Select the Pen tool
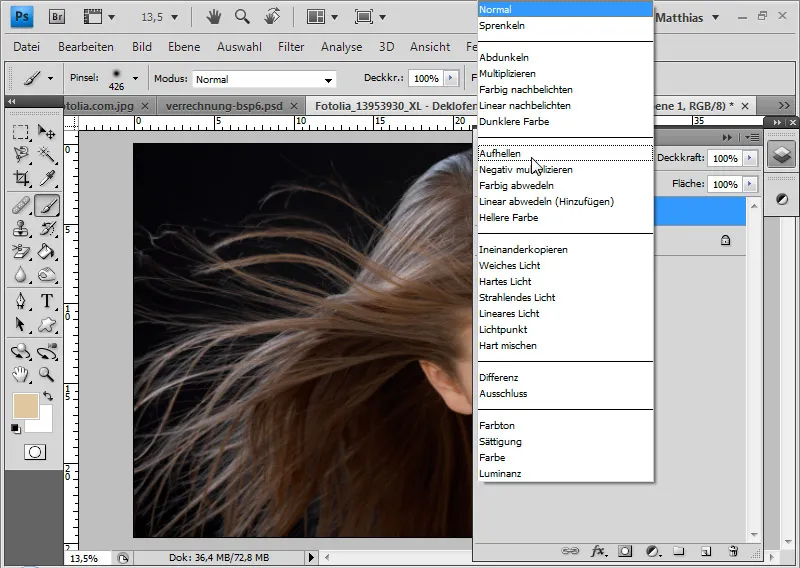The height and width of the screenshot is (568, 800). (20, 301)
